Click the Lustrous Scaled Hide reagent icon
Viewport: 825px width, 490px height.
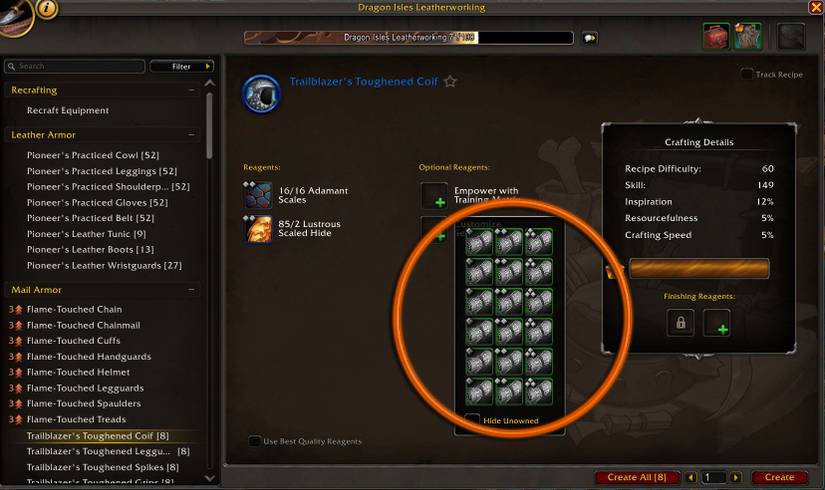(x=258, y=228)
